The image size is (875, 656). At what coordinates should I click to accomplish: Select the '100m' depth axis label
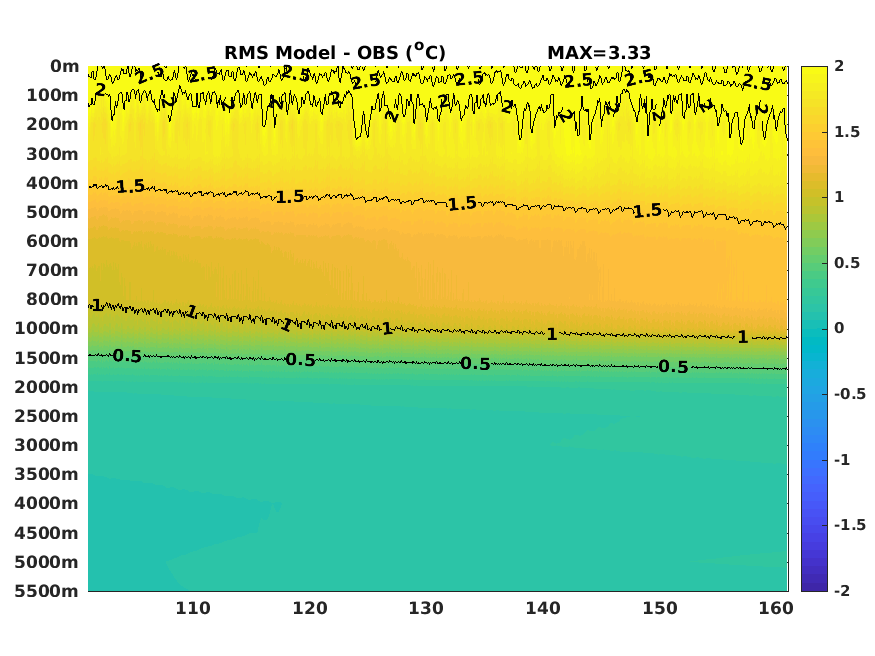(x=52, y=95)
